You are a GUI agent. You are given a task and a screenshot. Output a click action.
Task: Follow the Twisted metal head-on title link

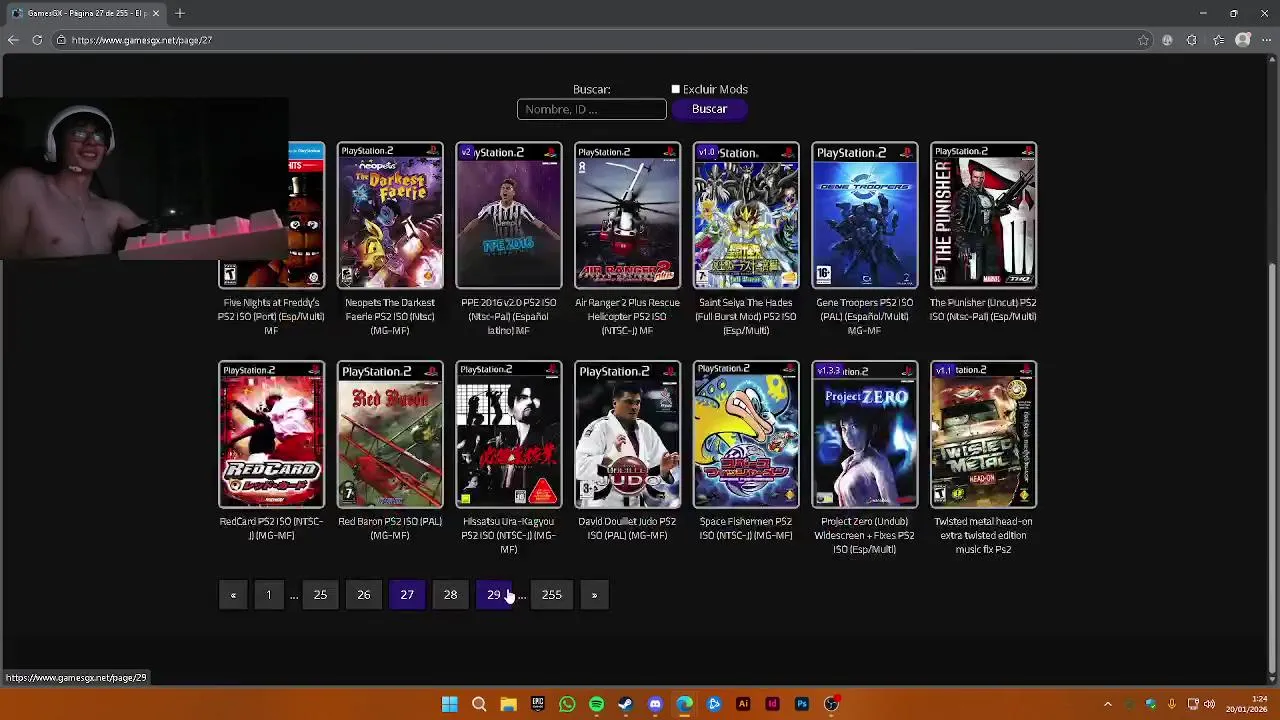click(983, 535)
